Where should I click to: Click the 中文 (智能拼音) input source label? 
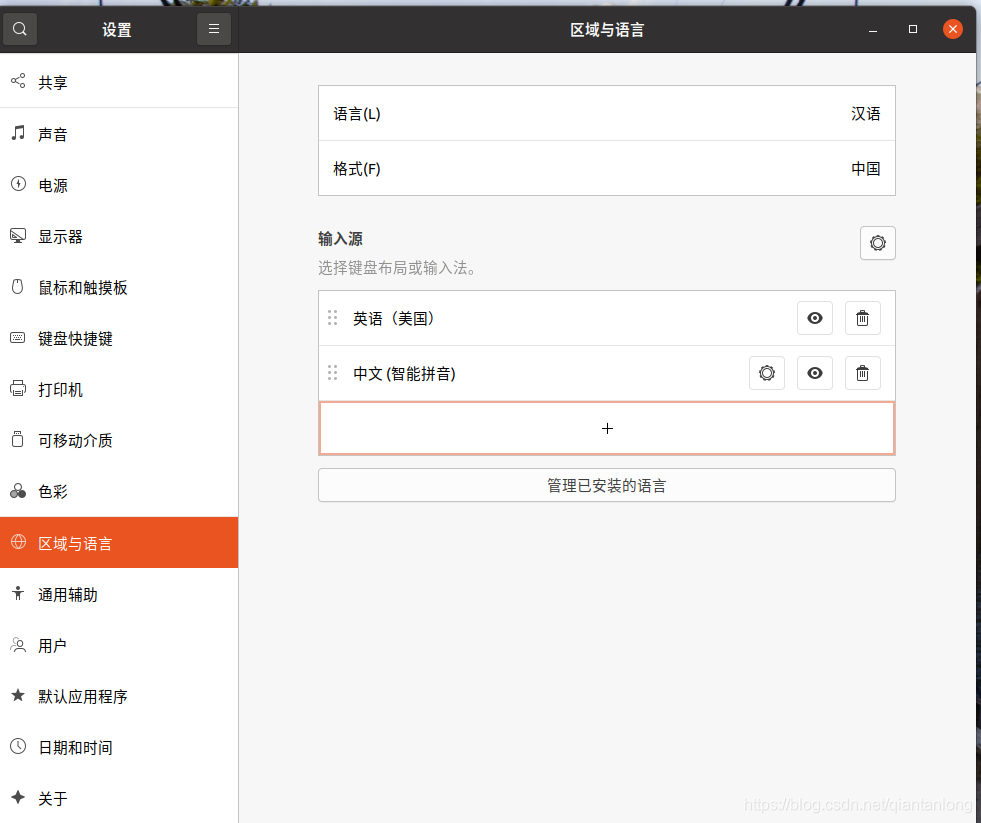[404, 374]
